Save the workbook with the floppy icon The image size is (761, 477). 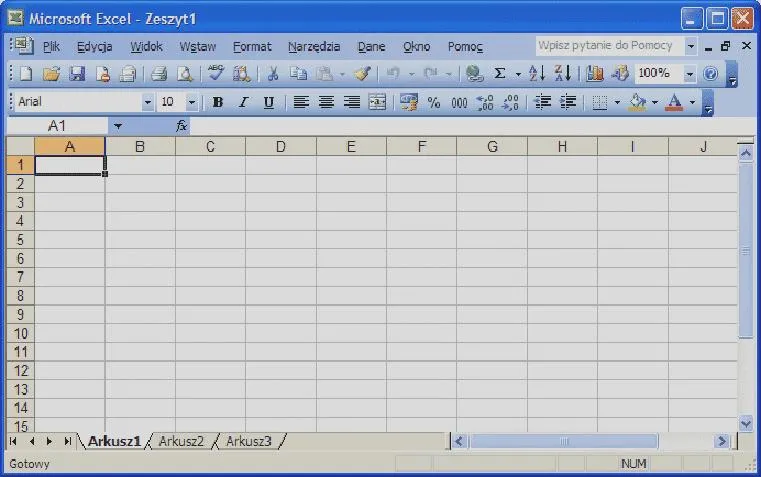click(x=77, y=74)
